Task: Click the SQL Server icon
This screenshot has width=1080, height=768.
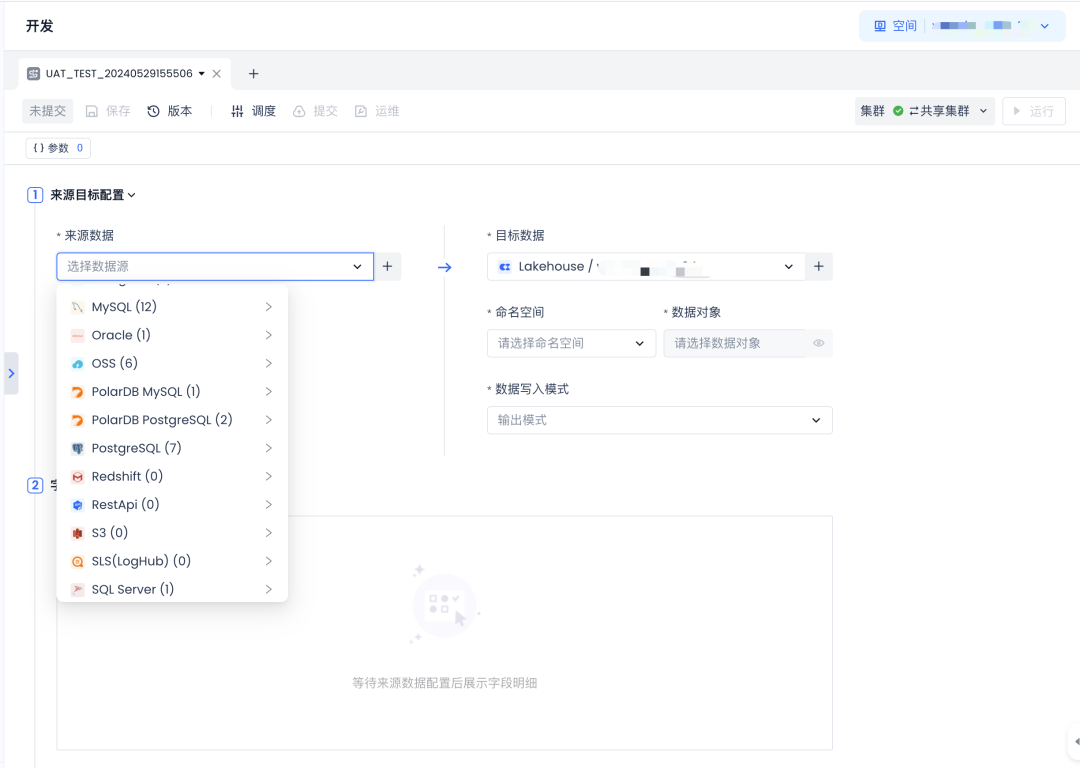Action: (x=77, y=590)
